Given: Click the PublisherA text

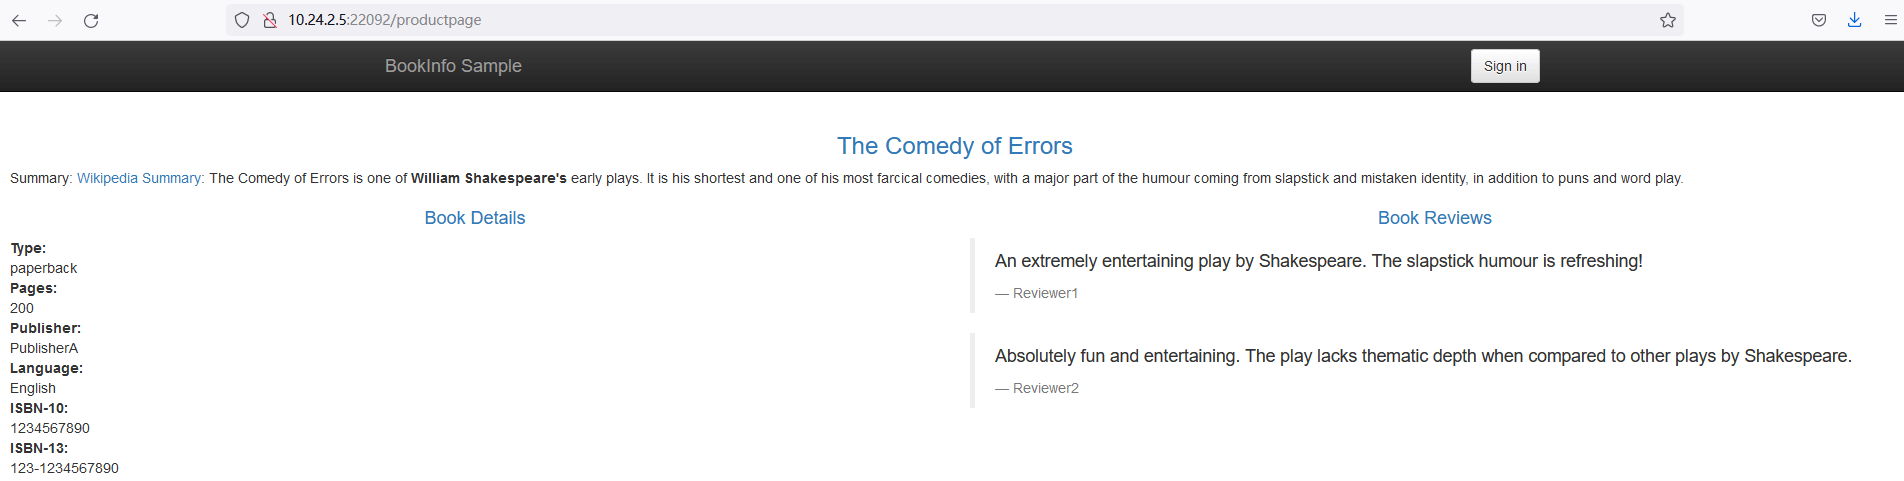Looking at the screenshot, I should 44,348.
